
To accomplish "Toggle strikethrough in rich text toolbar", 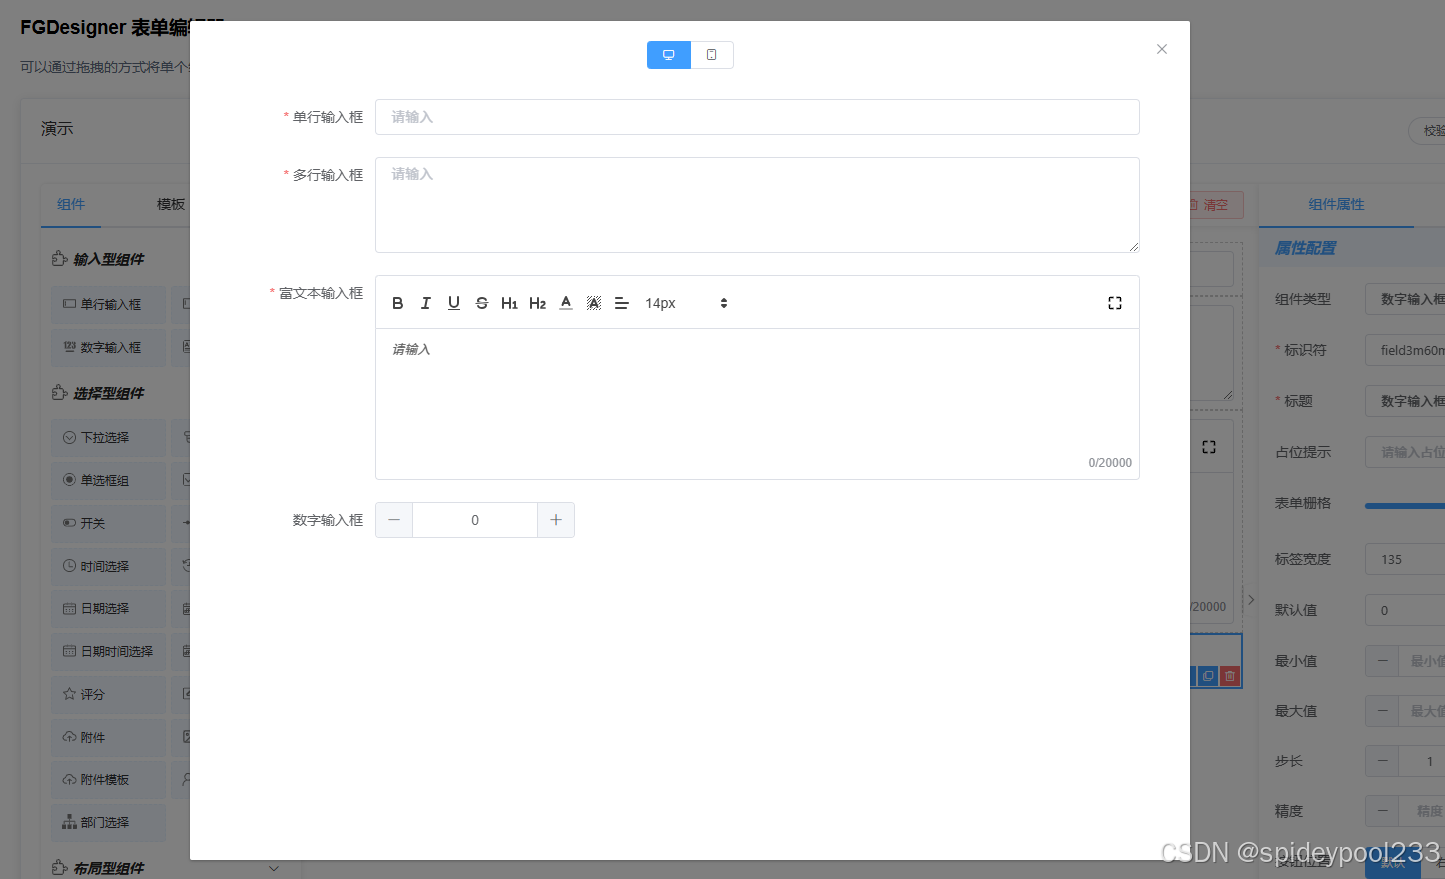I will [482, 303].
